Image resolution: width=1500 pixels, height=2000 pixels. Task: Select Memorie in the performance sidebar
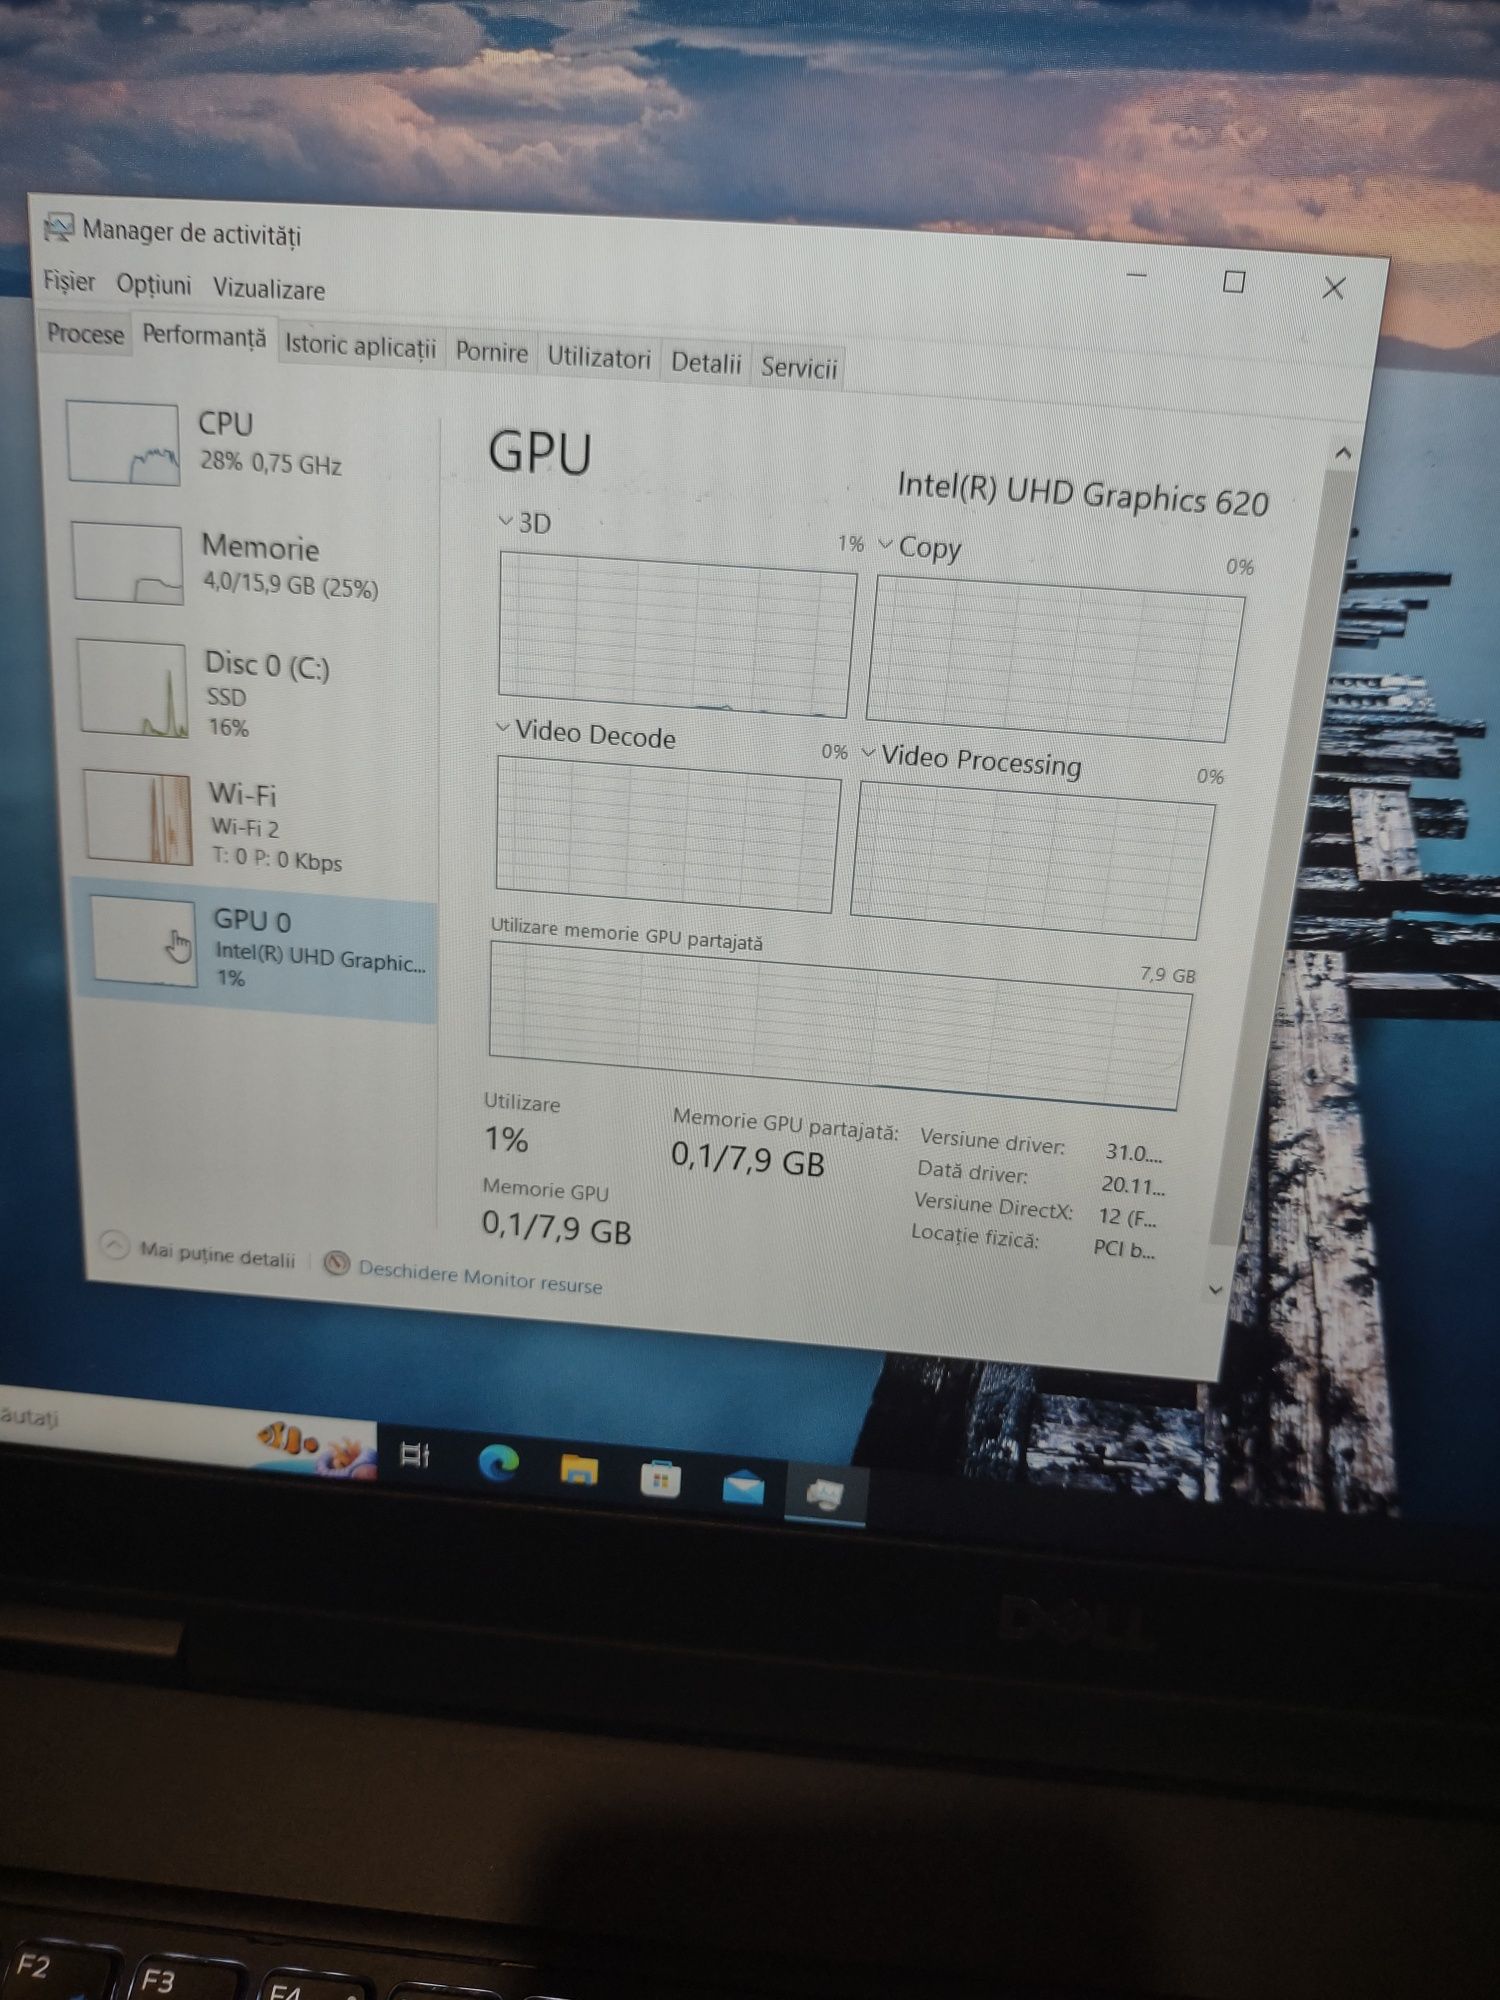250,565
